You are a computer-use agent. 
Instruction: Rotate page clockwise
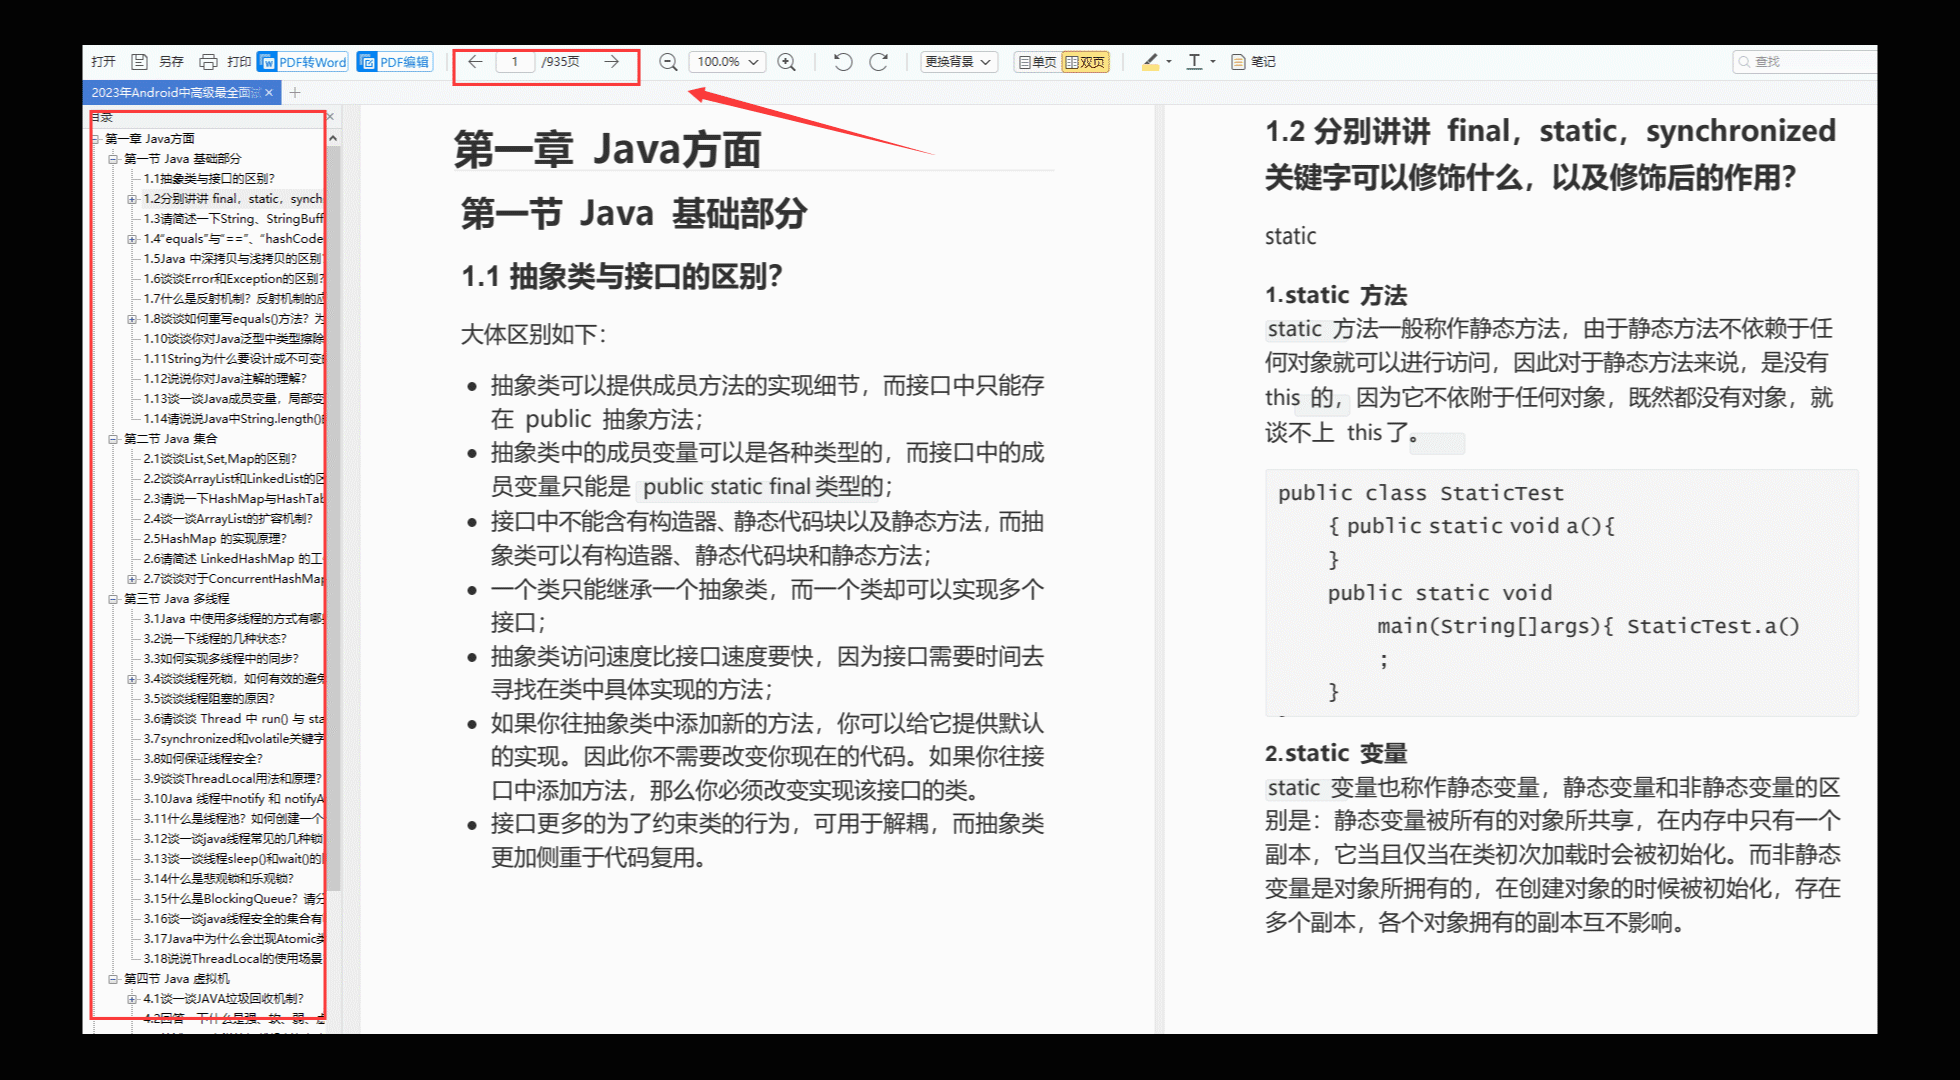tap(879, 62)
